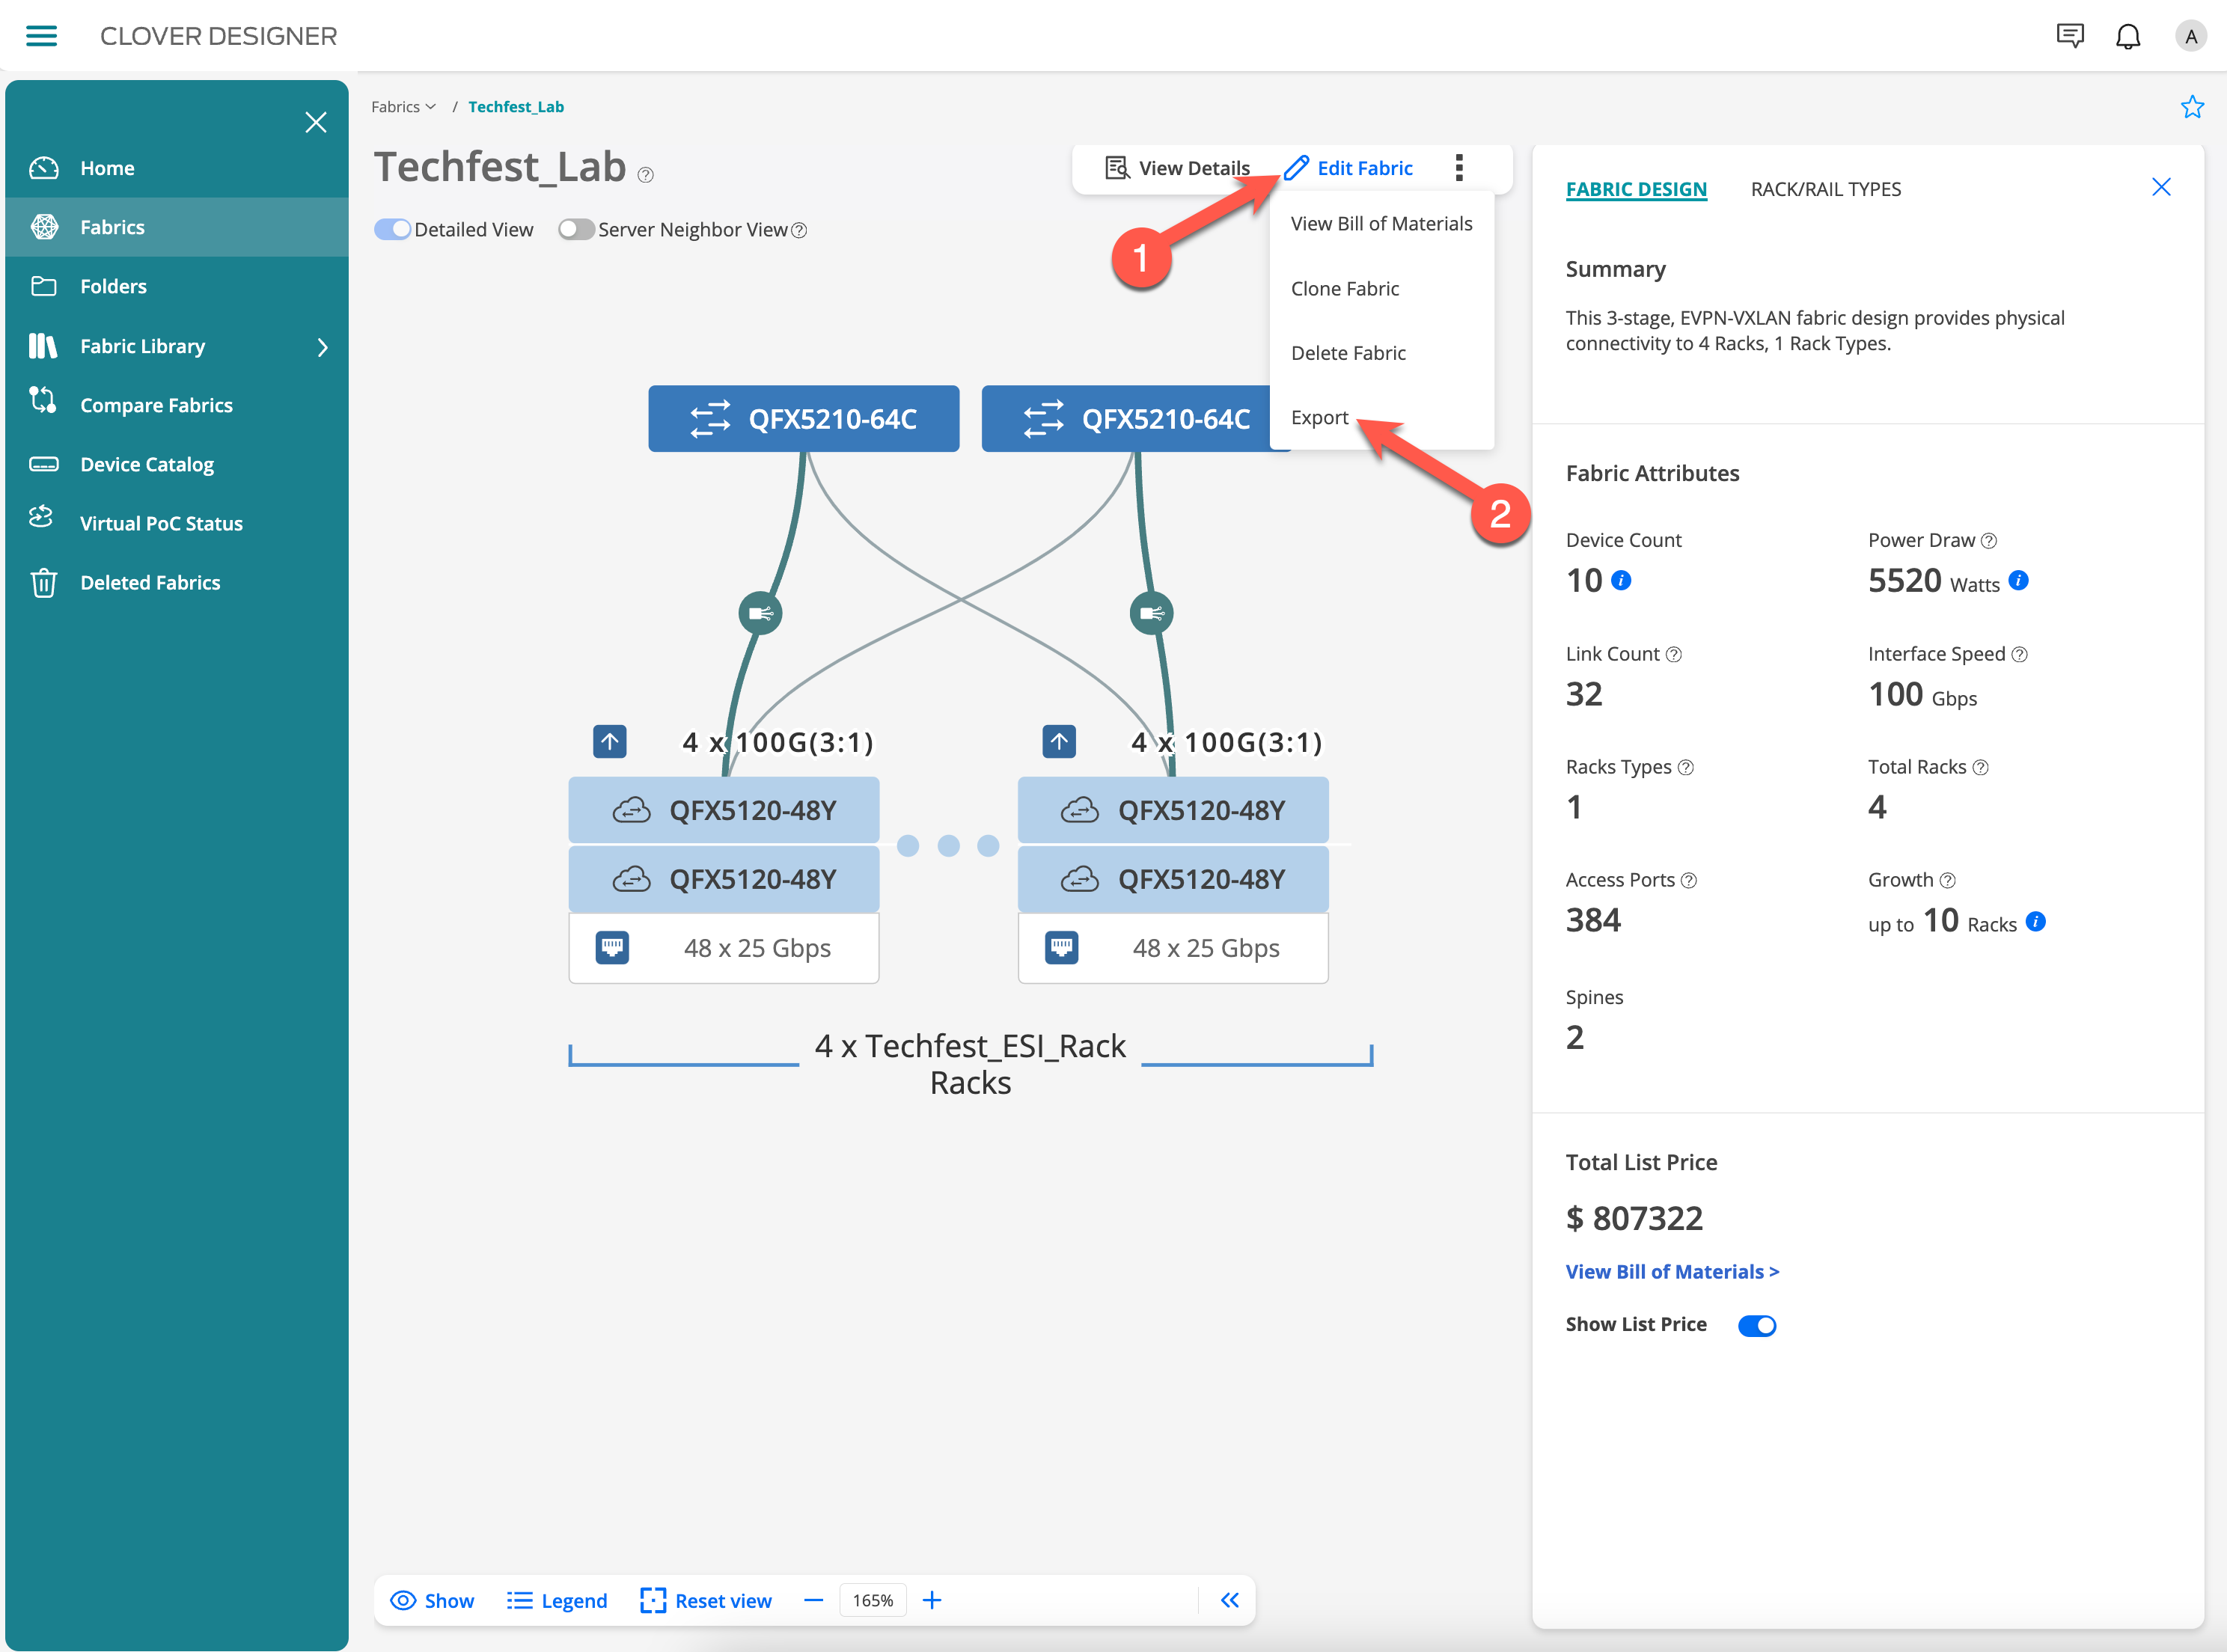Open the notifications bell
Screen dimensions: 2227x1652
click(x=2127, y=37)
